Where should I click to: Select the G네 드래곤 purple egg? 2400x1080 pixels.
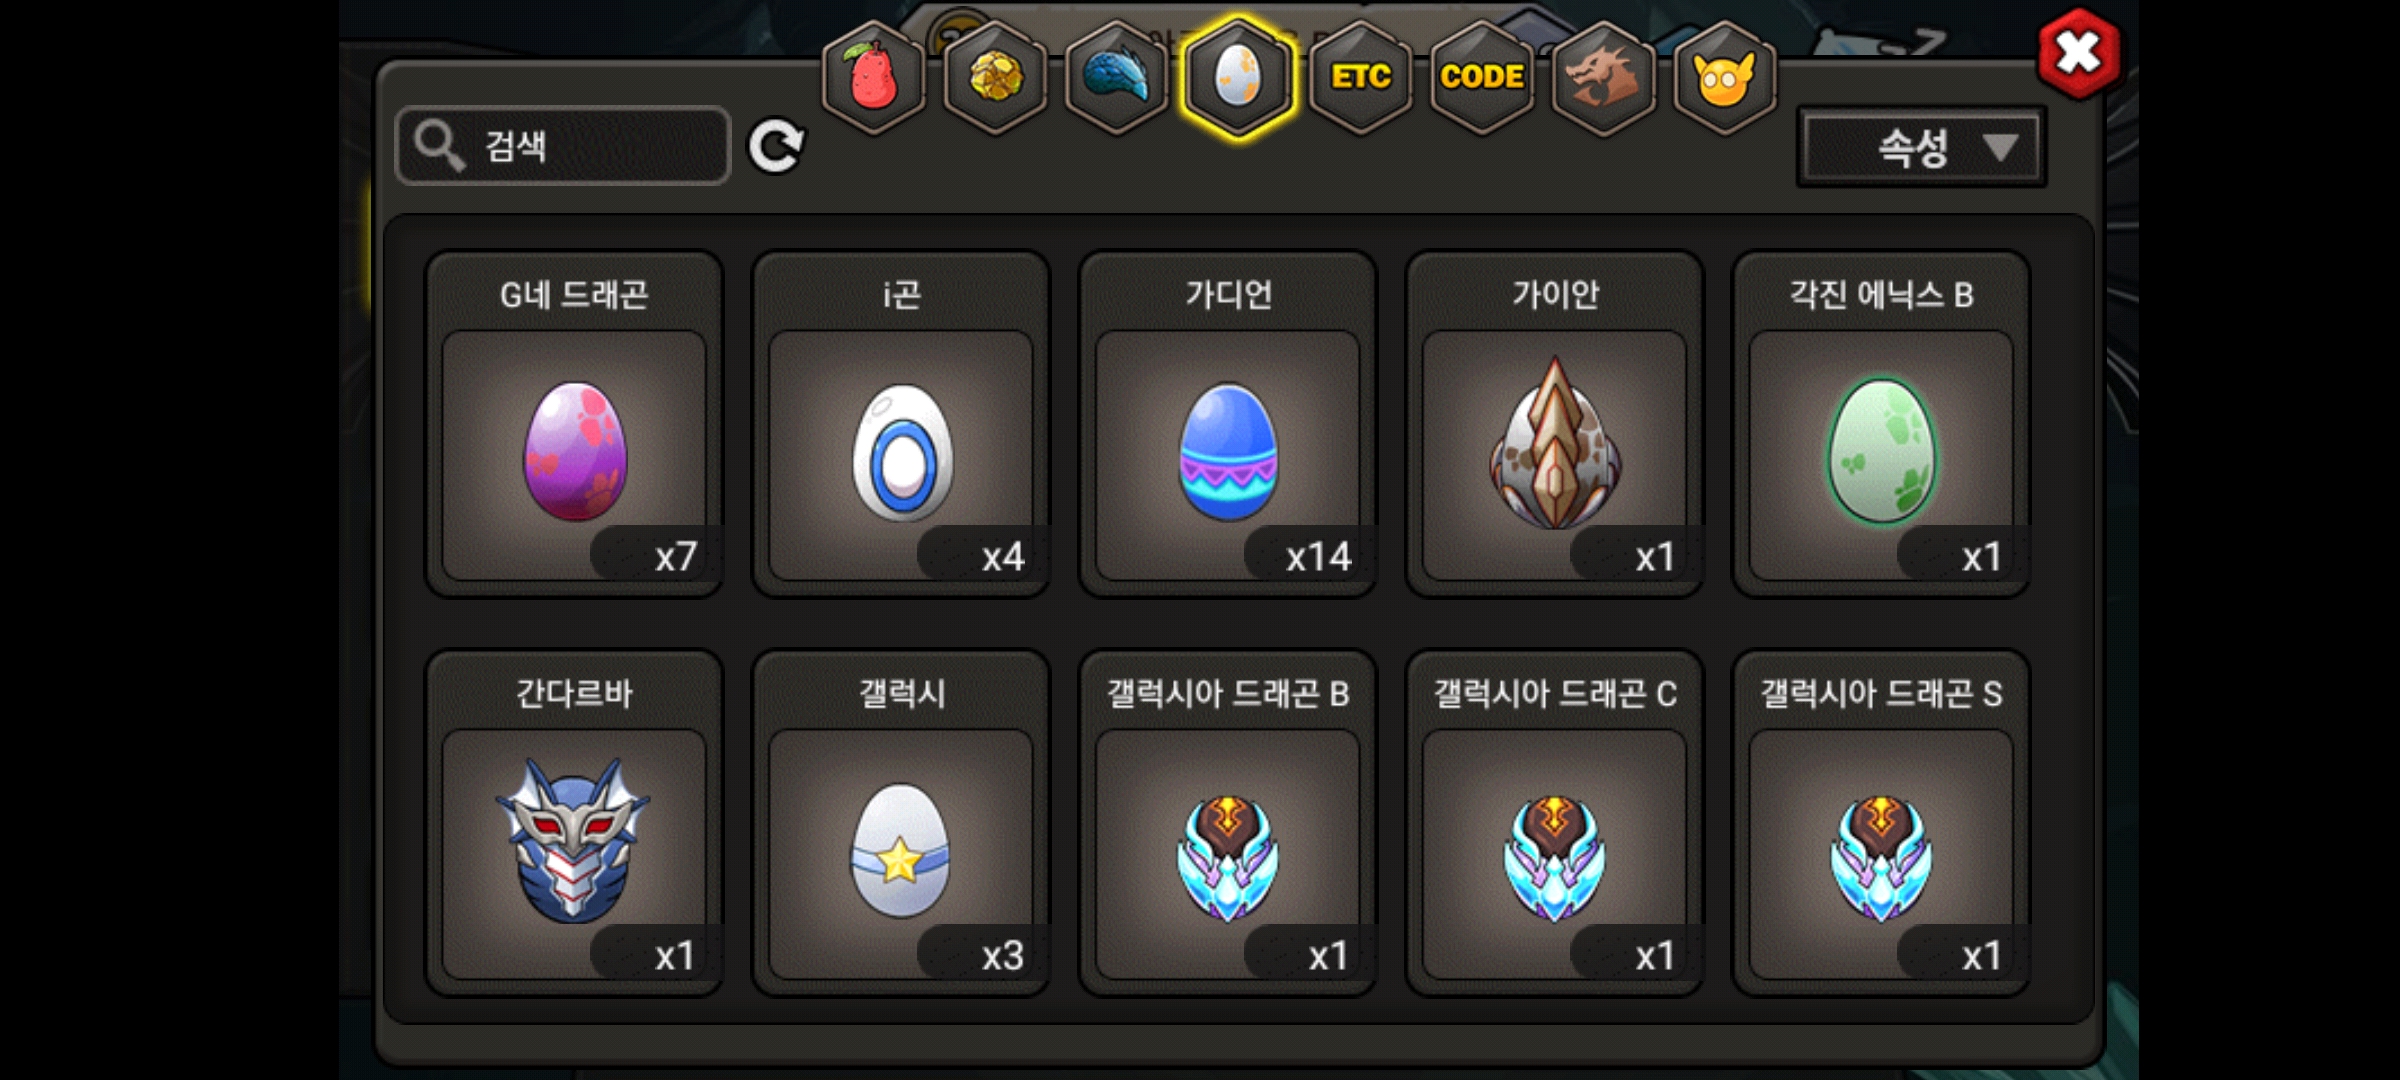tap(574, 424)
